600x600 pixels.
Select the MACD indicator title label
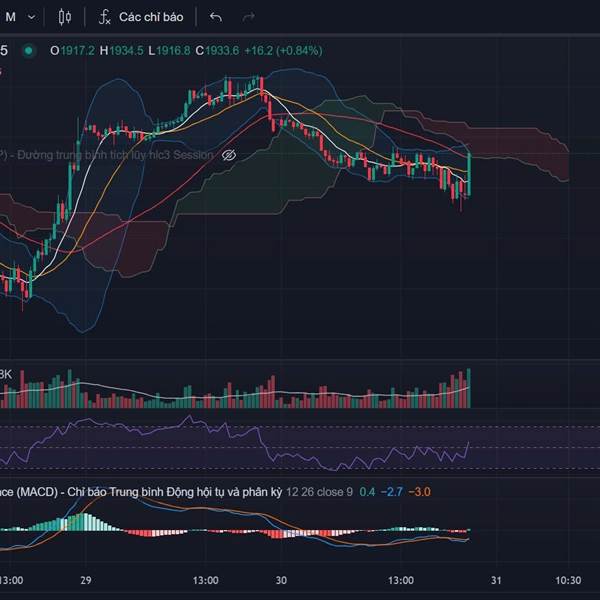[141, 492]
